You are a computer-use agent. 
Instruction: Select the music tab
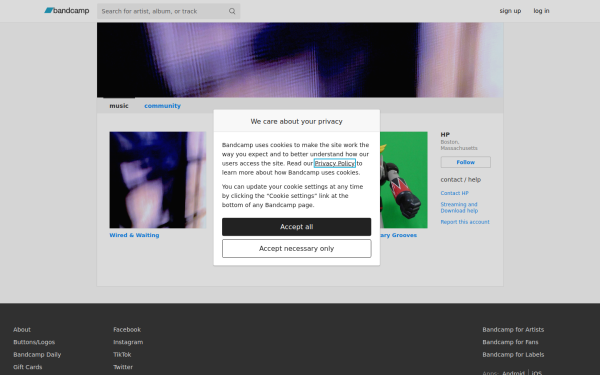[119, 106]
